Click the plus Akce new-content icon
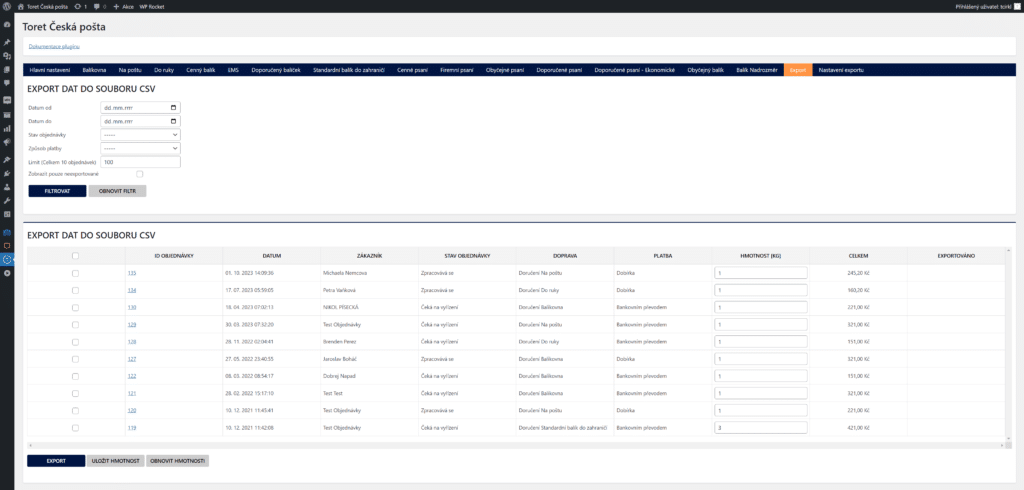The height and width of the screenshot is (490, 1024). pyautogui.click(x=116, y=7)
